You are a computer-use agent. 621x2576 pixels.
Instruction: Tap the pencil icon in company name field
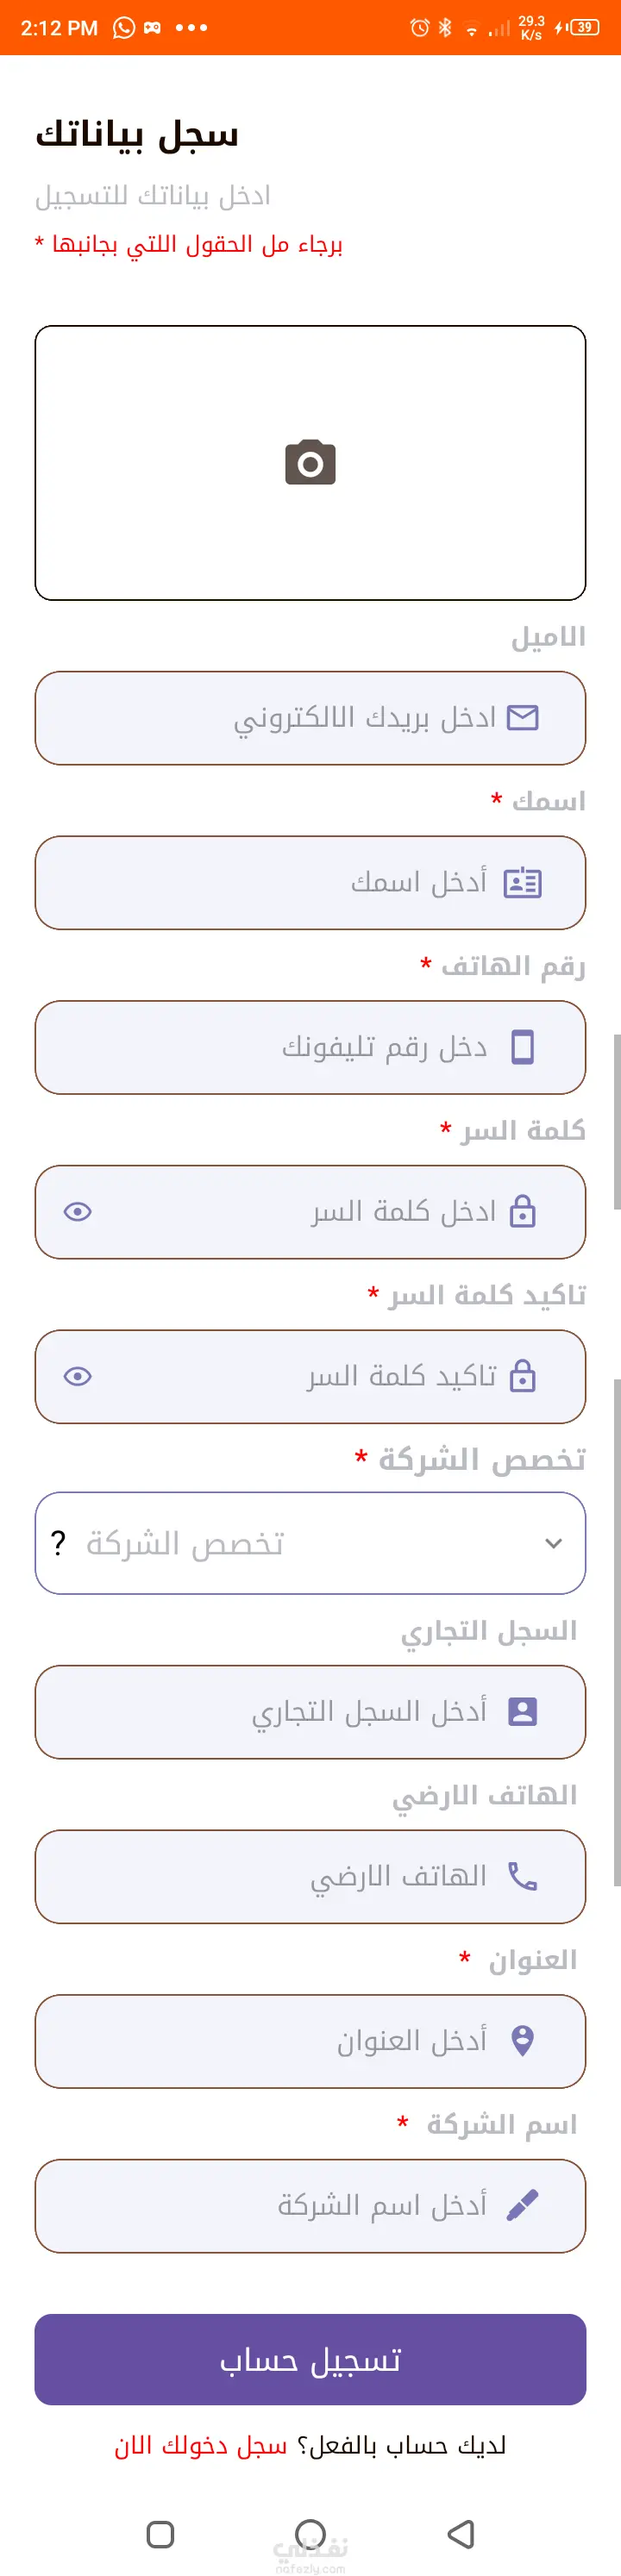pos(522,2205)
